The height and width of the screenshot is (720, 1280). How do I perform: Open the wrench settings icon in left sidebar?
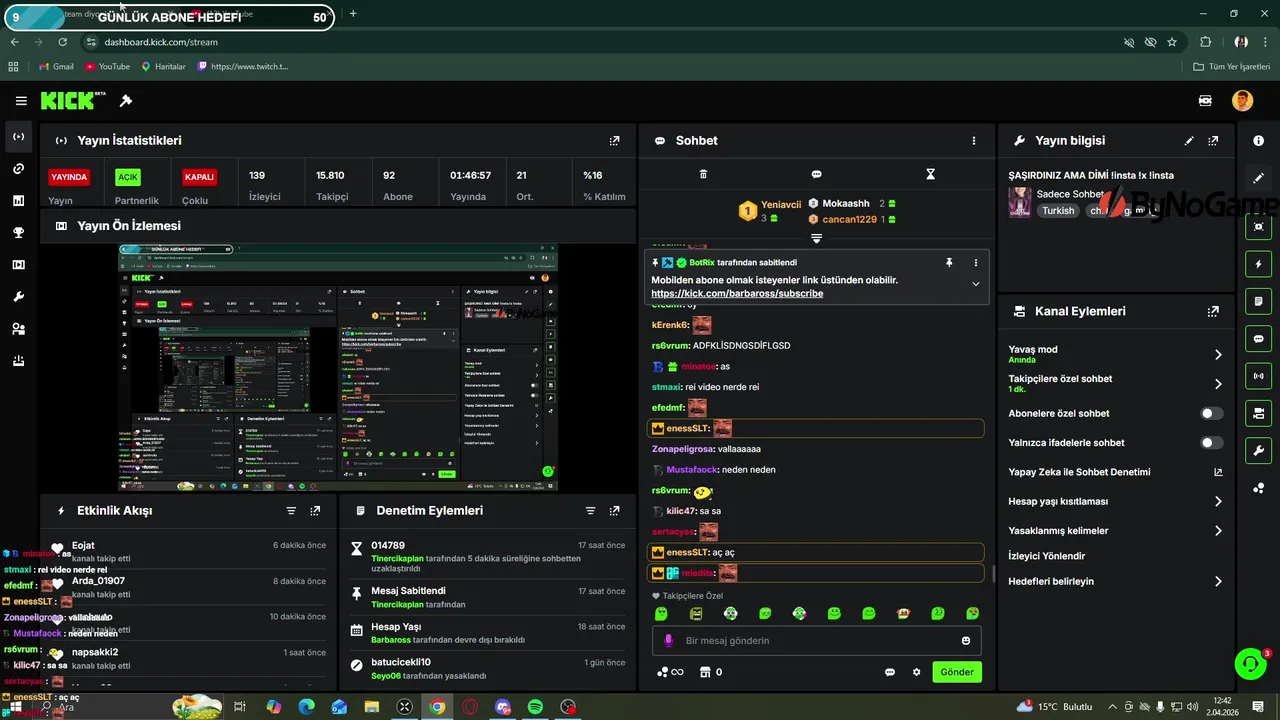point(18,297)
